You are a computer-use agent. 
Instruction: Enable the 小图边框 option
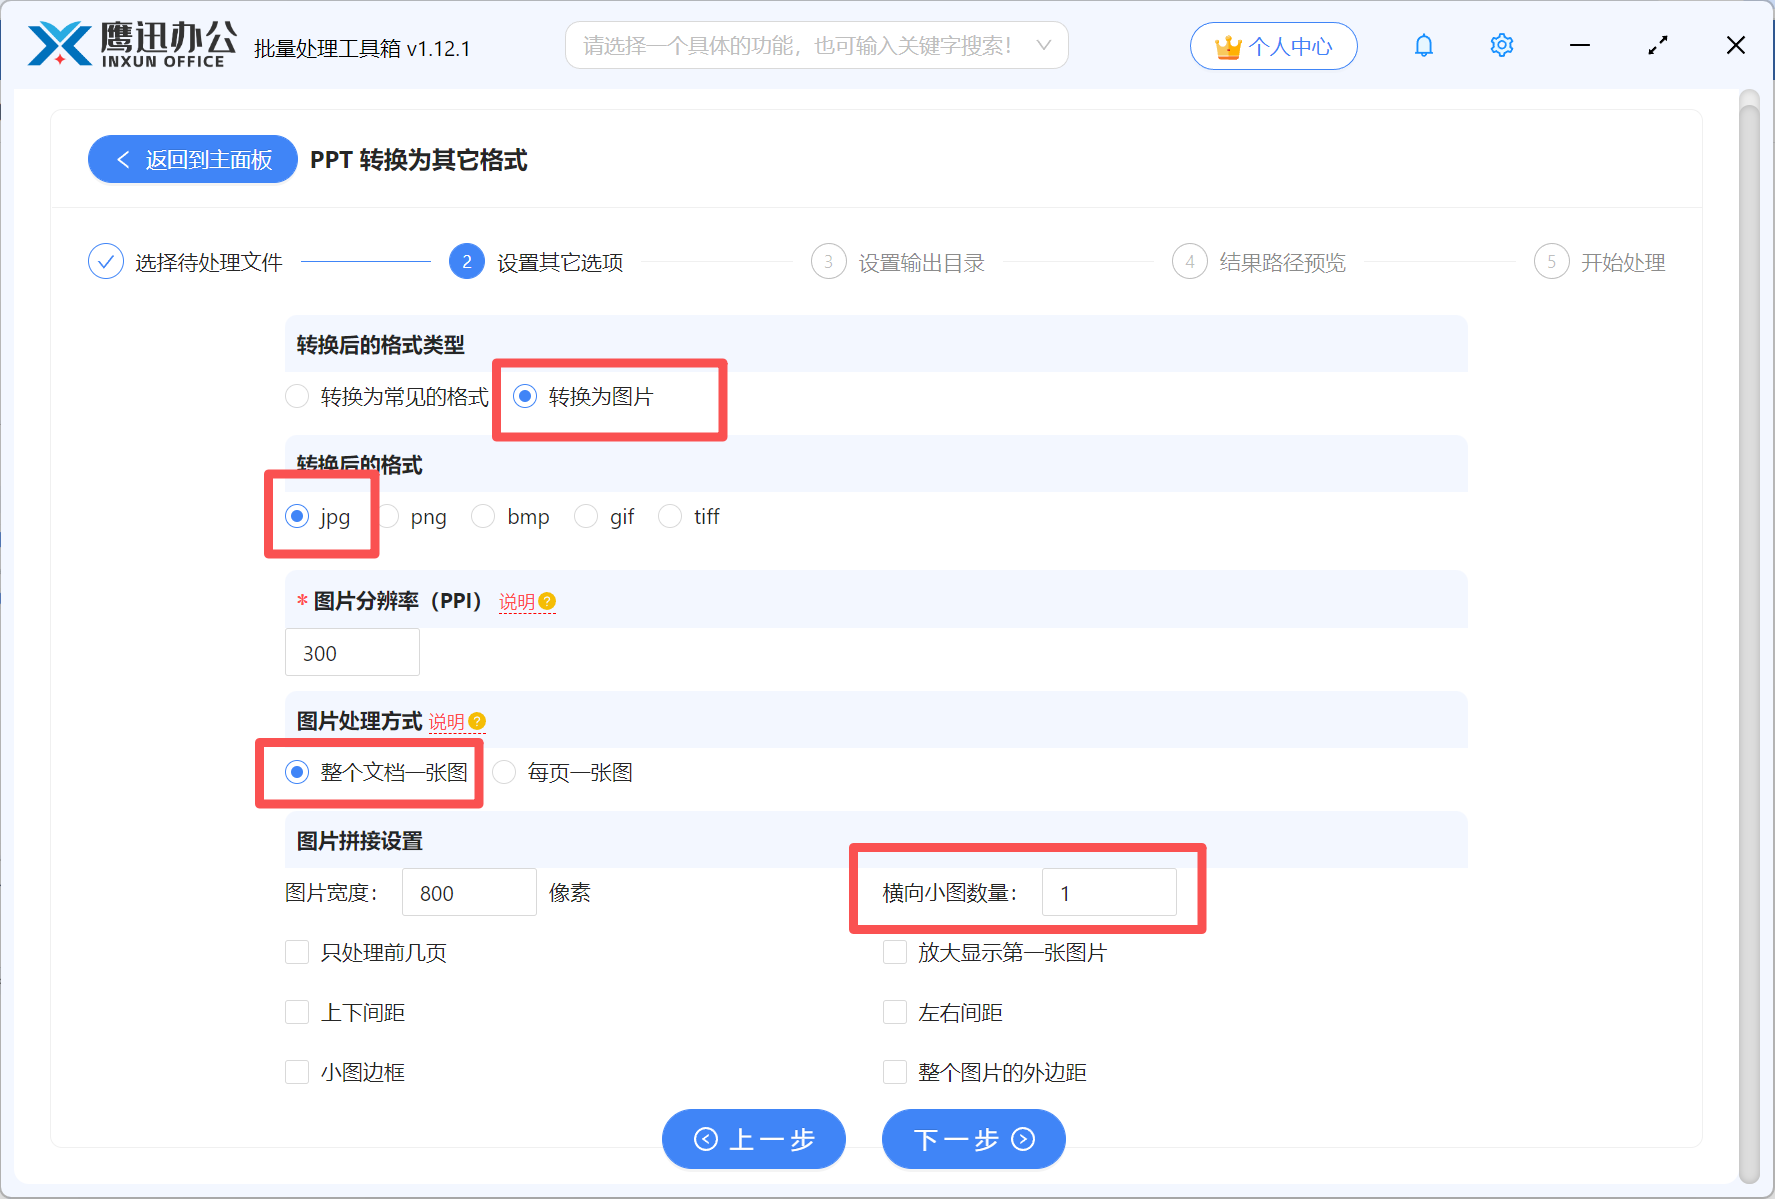(x=297, y=1071)
